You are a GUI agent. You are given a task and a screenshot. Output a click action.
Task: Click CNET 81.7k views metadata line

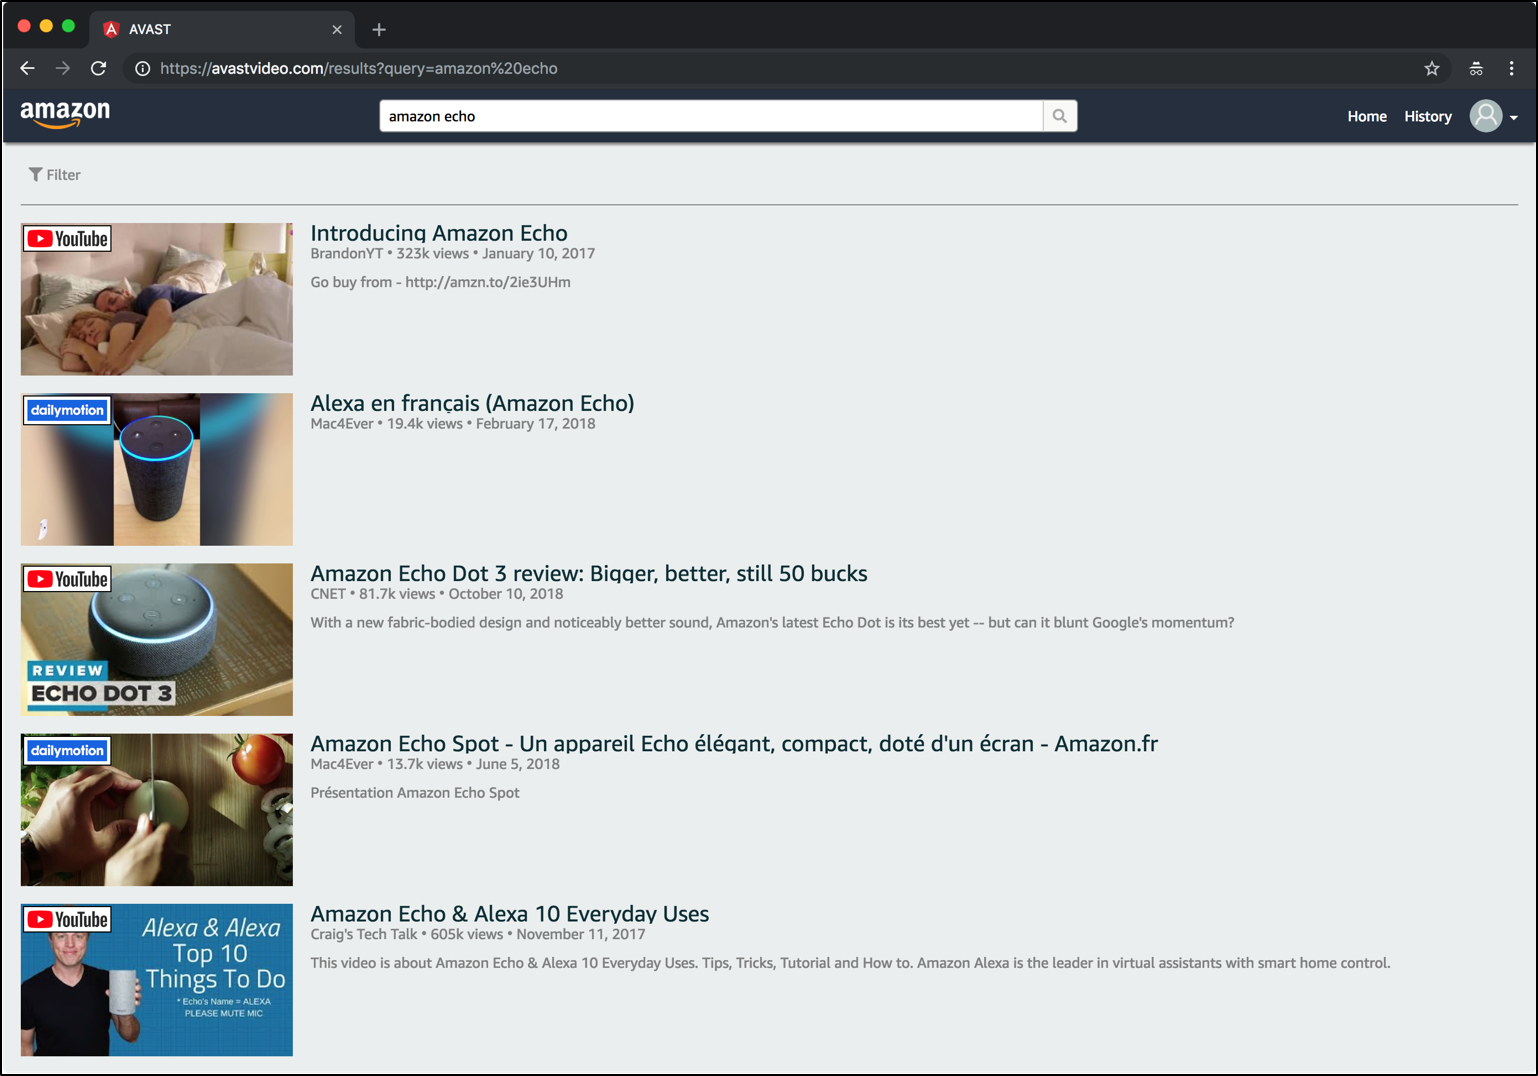(436, 594)
